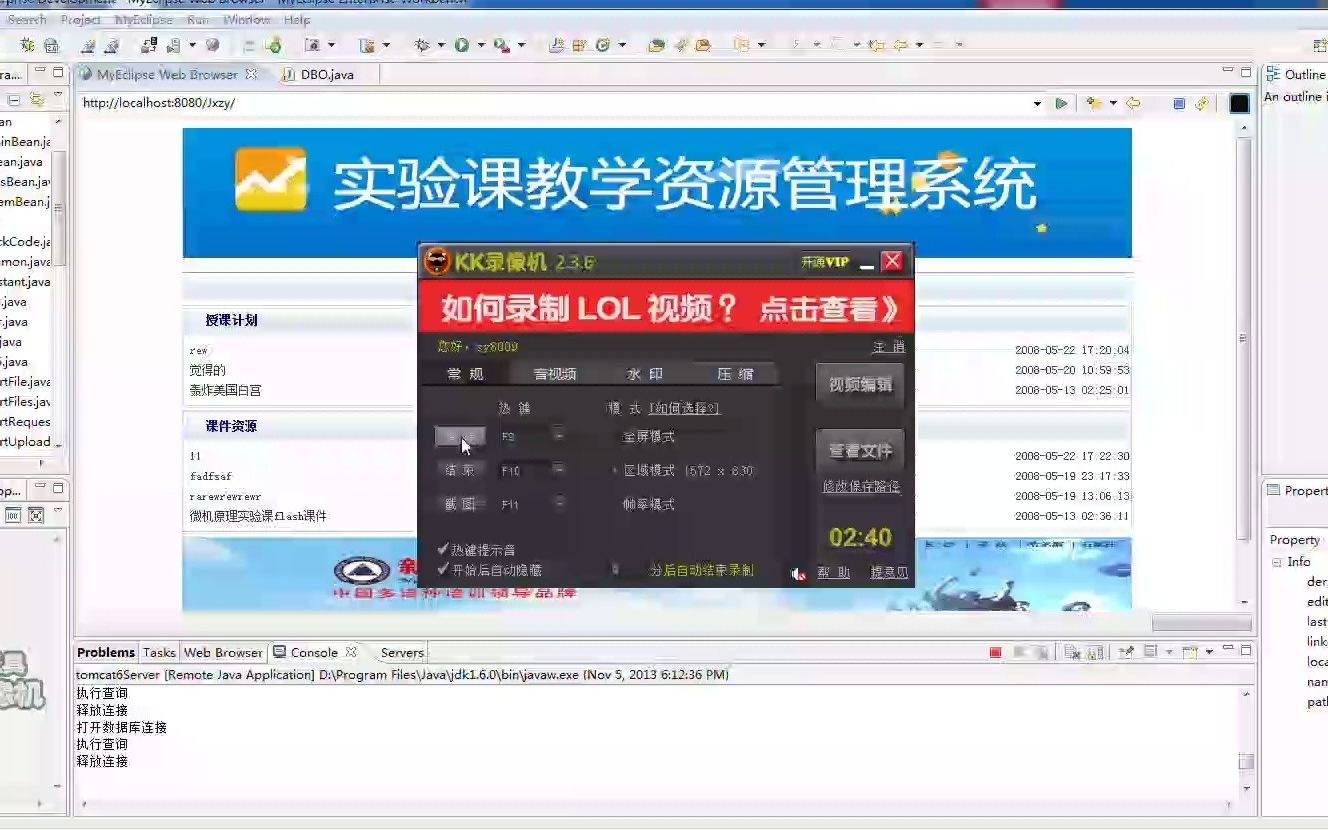Open the URL bar history dropdown
The width and height of the screenshot is (1328, 830).
[x=1038, y=103]
